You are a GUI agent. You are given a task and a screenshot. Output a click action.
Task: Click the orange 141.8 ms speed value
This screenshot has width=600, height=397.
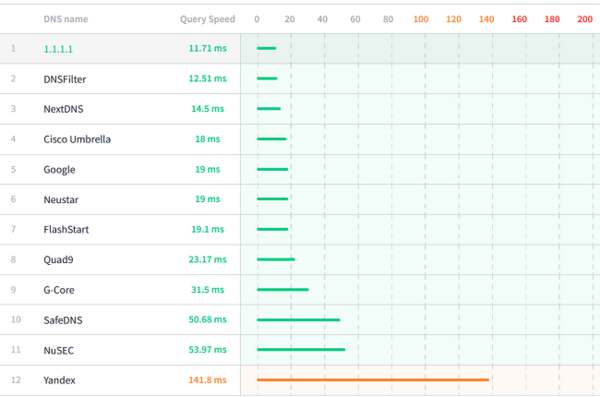coord(208,380)
